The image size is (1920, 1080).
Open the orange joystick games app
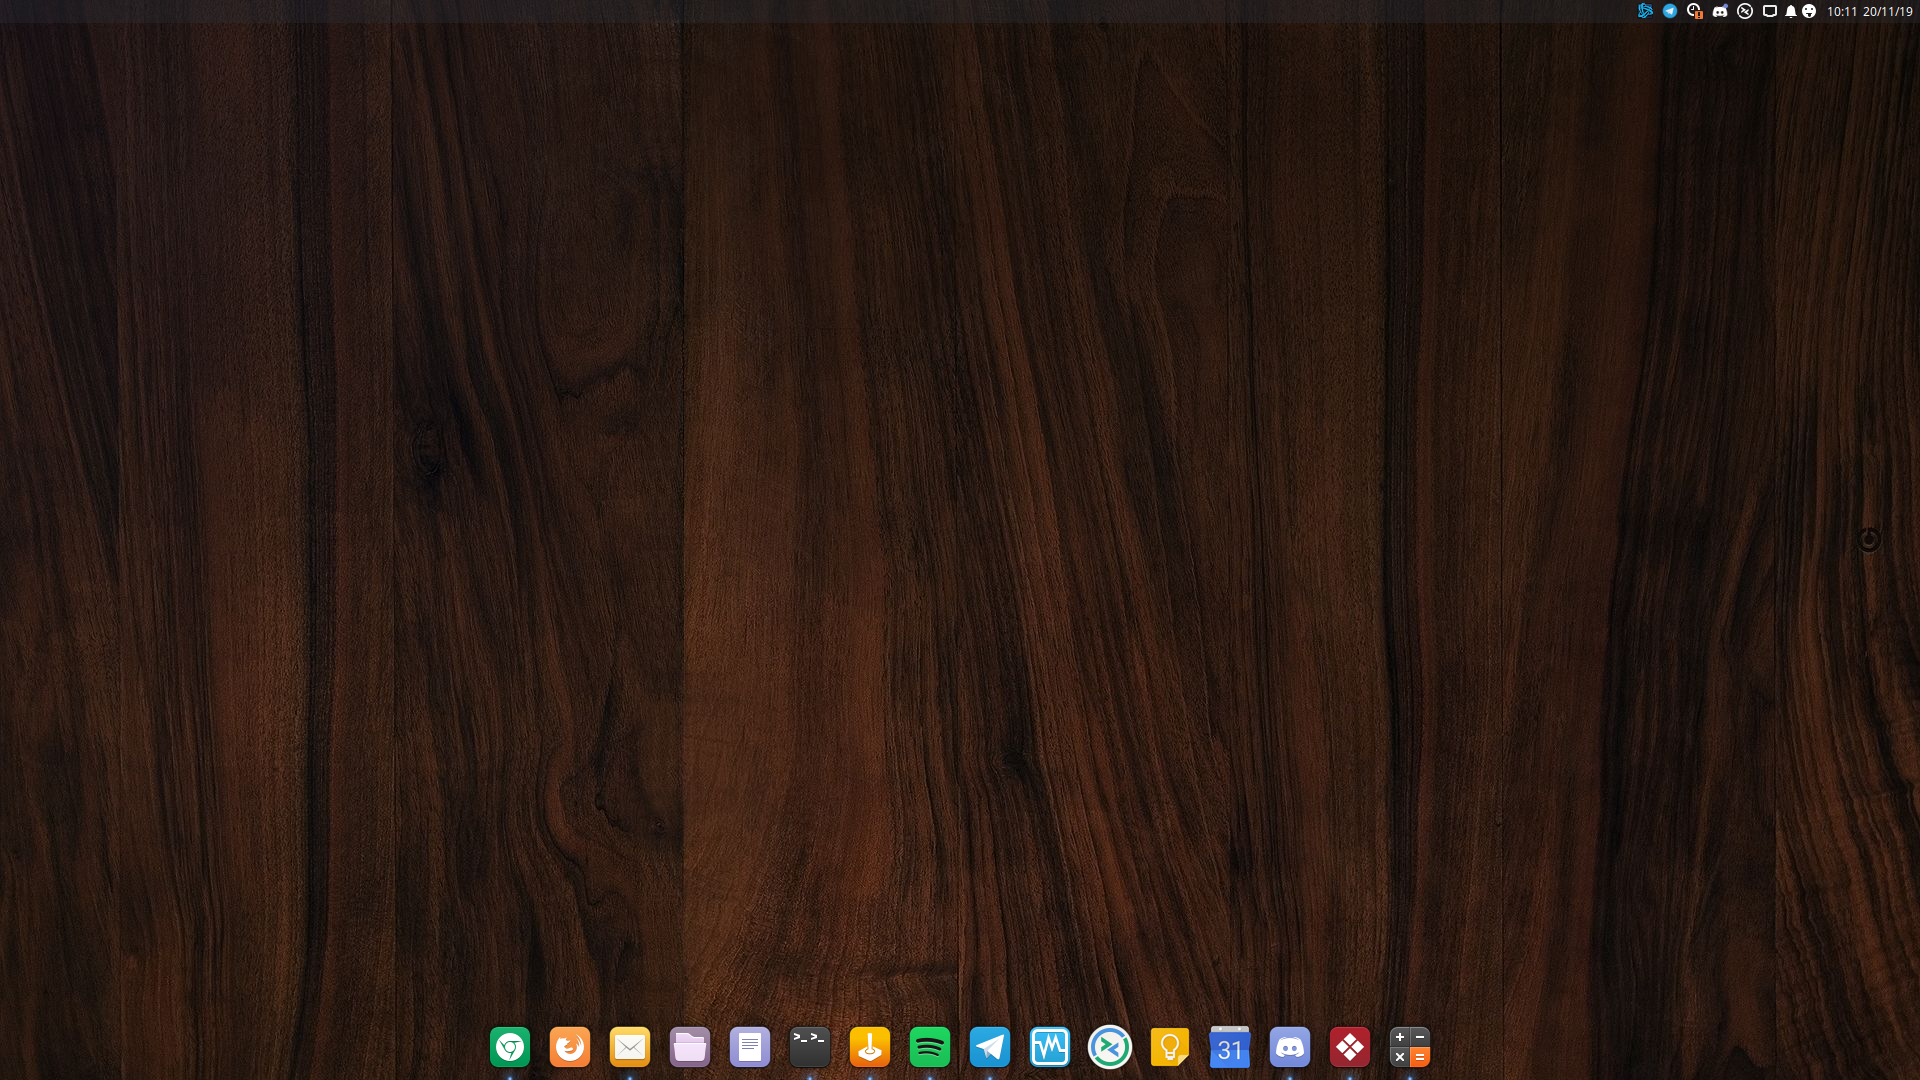[x=870, y=1047]
